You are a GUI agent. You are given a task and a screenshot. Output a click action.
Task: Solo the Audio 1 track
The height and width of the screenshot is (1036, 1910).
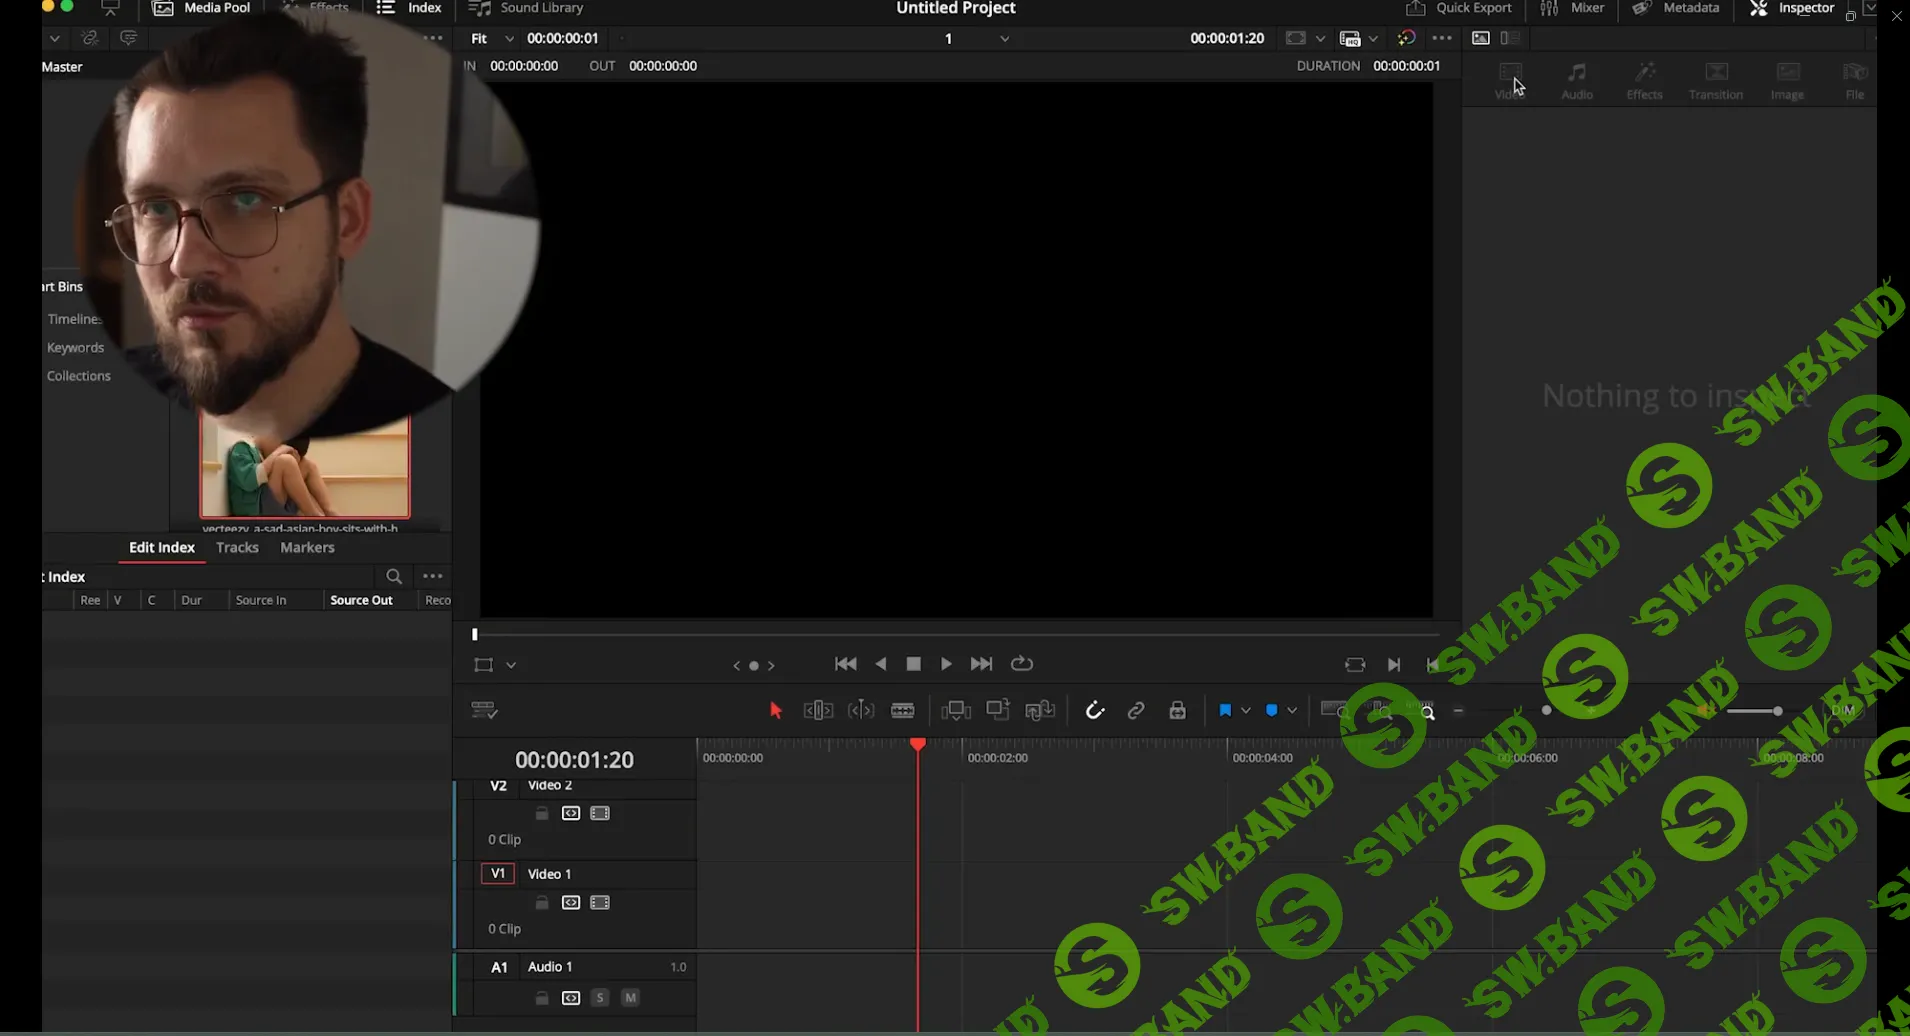600,997
